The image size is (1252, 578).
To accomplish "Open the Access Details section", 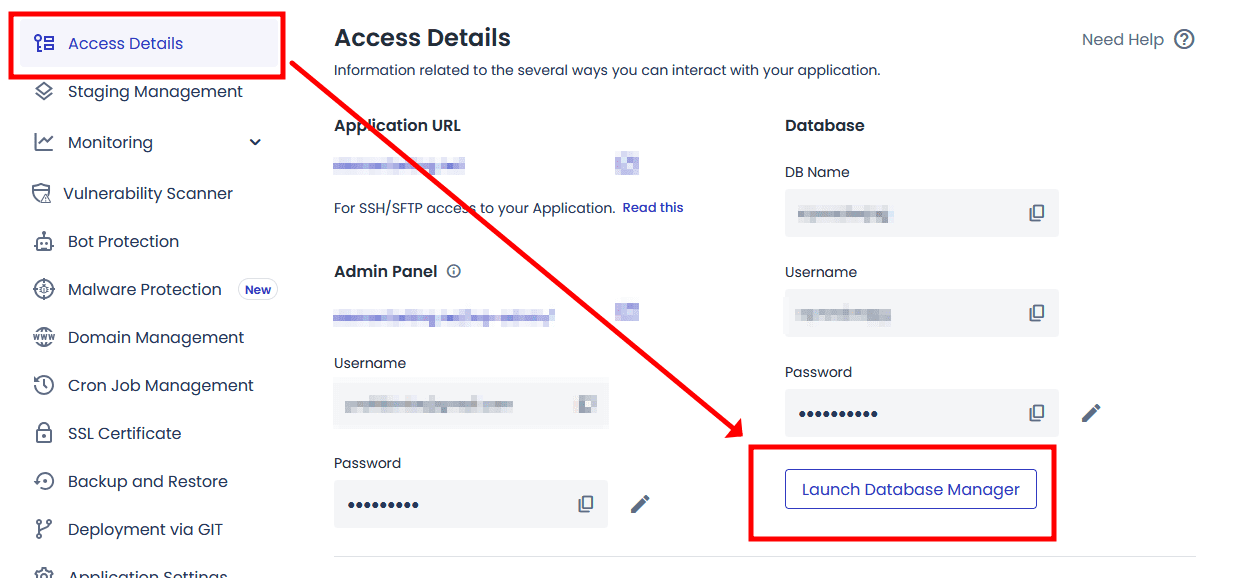I will coord(125,44).
